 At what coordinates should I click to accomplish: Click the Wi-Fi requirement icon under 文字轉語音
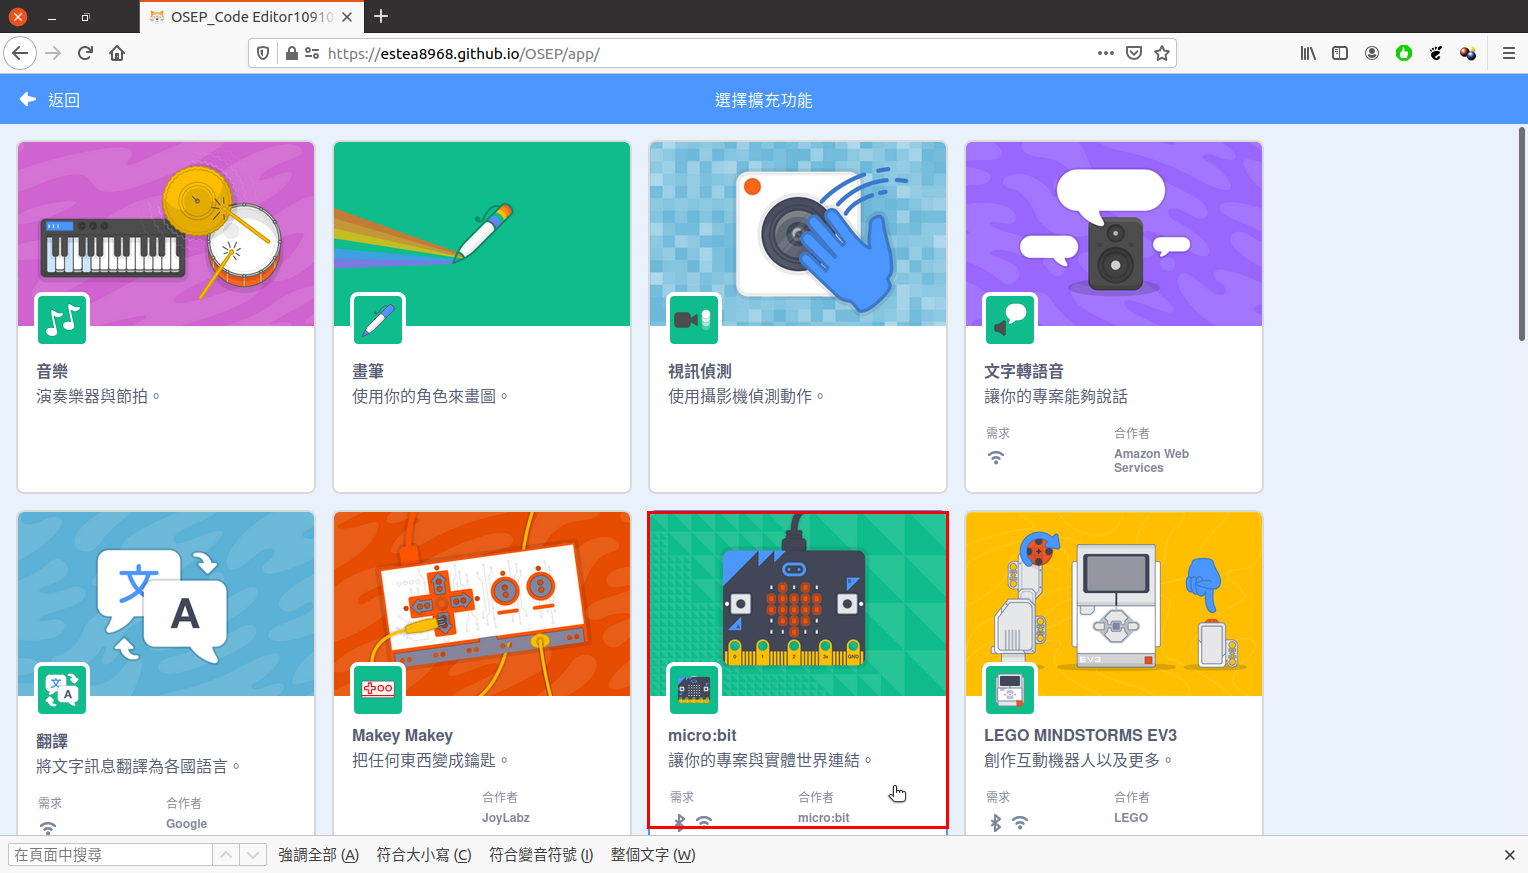[996, 458]
